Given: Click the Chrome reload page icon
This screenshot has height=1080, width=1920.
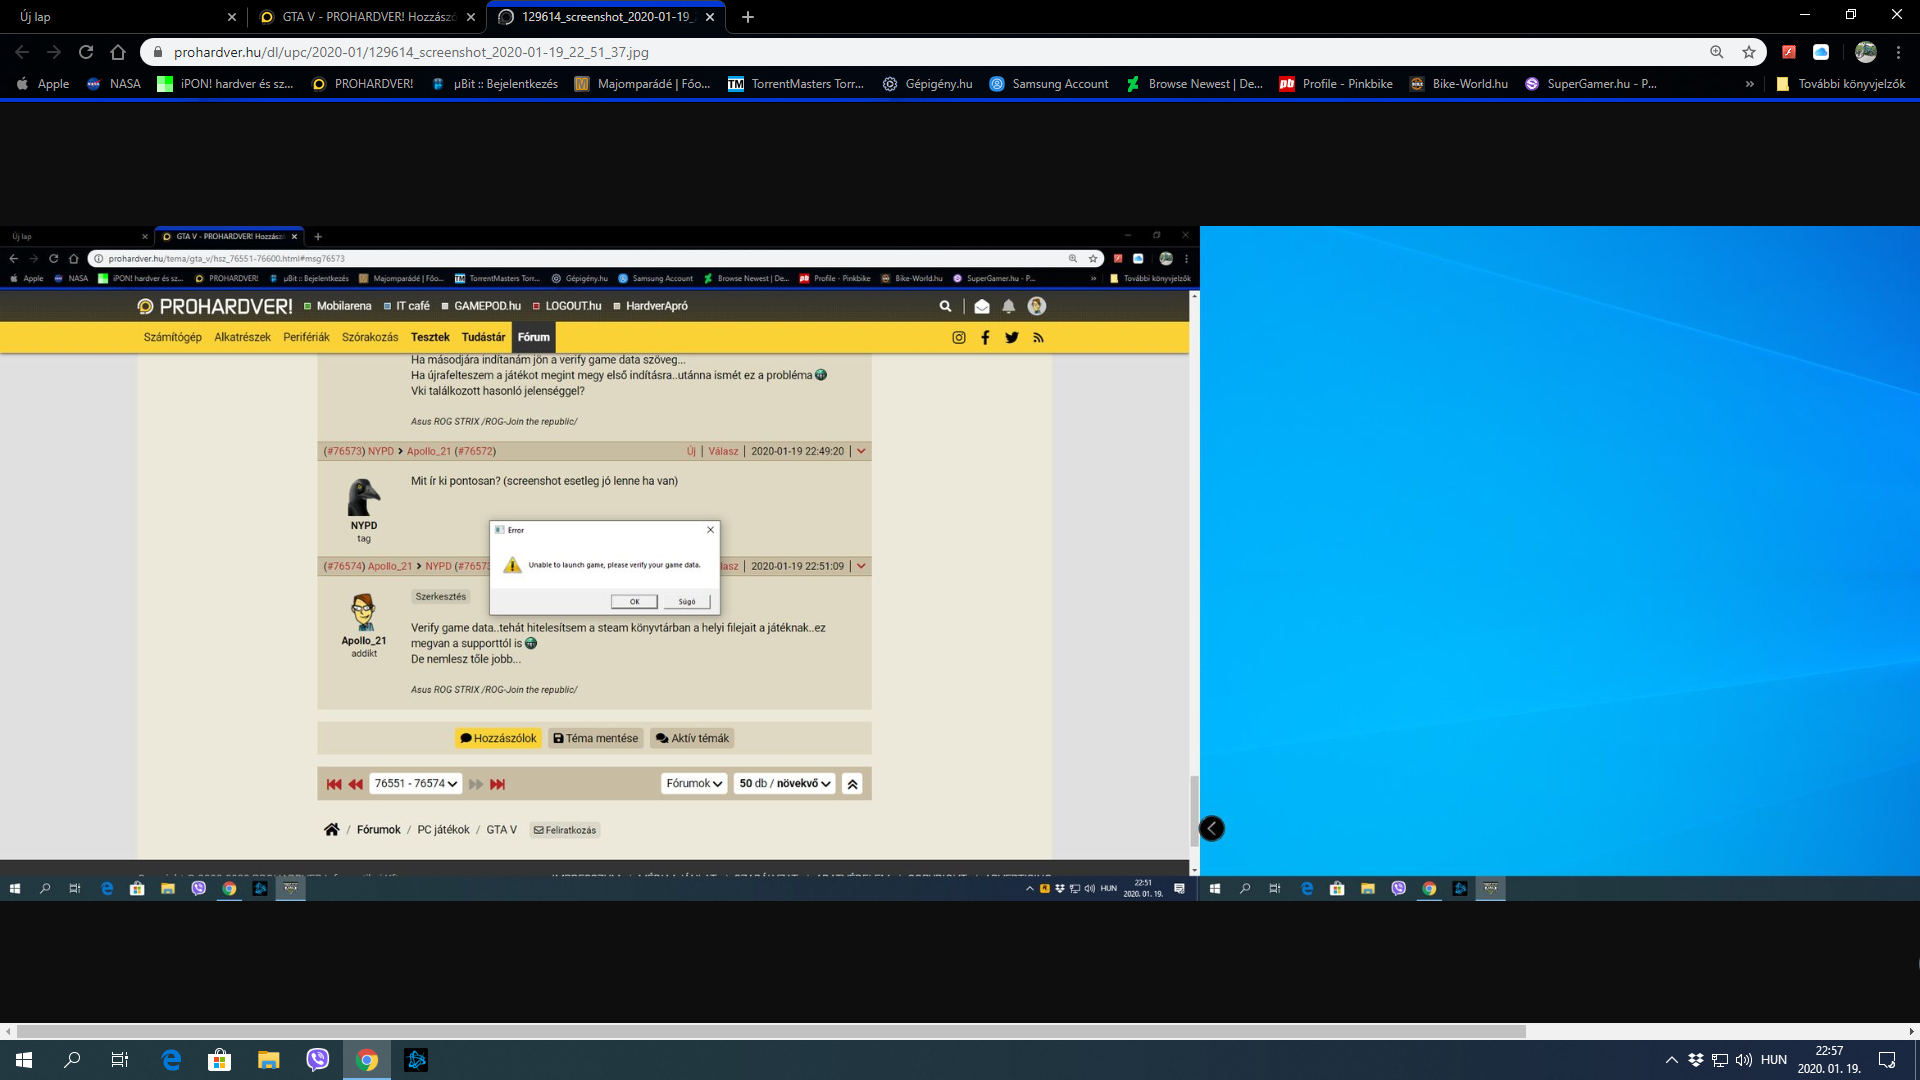Looking at the screenshot, I should [86, 52].
